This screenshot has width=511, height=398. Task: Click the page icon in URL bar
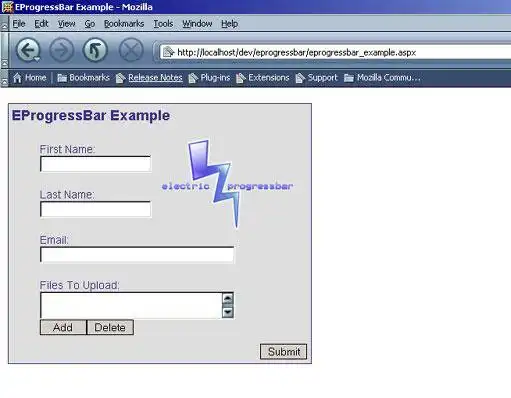tap(169, 52)
